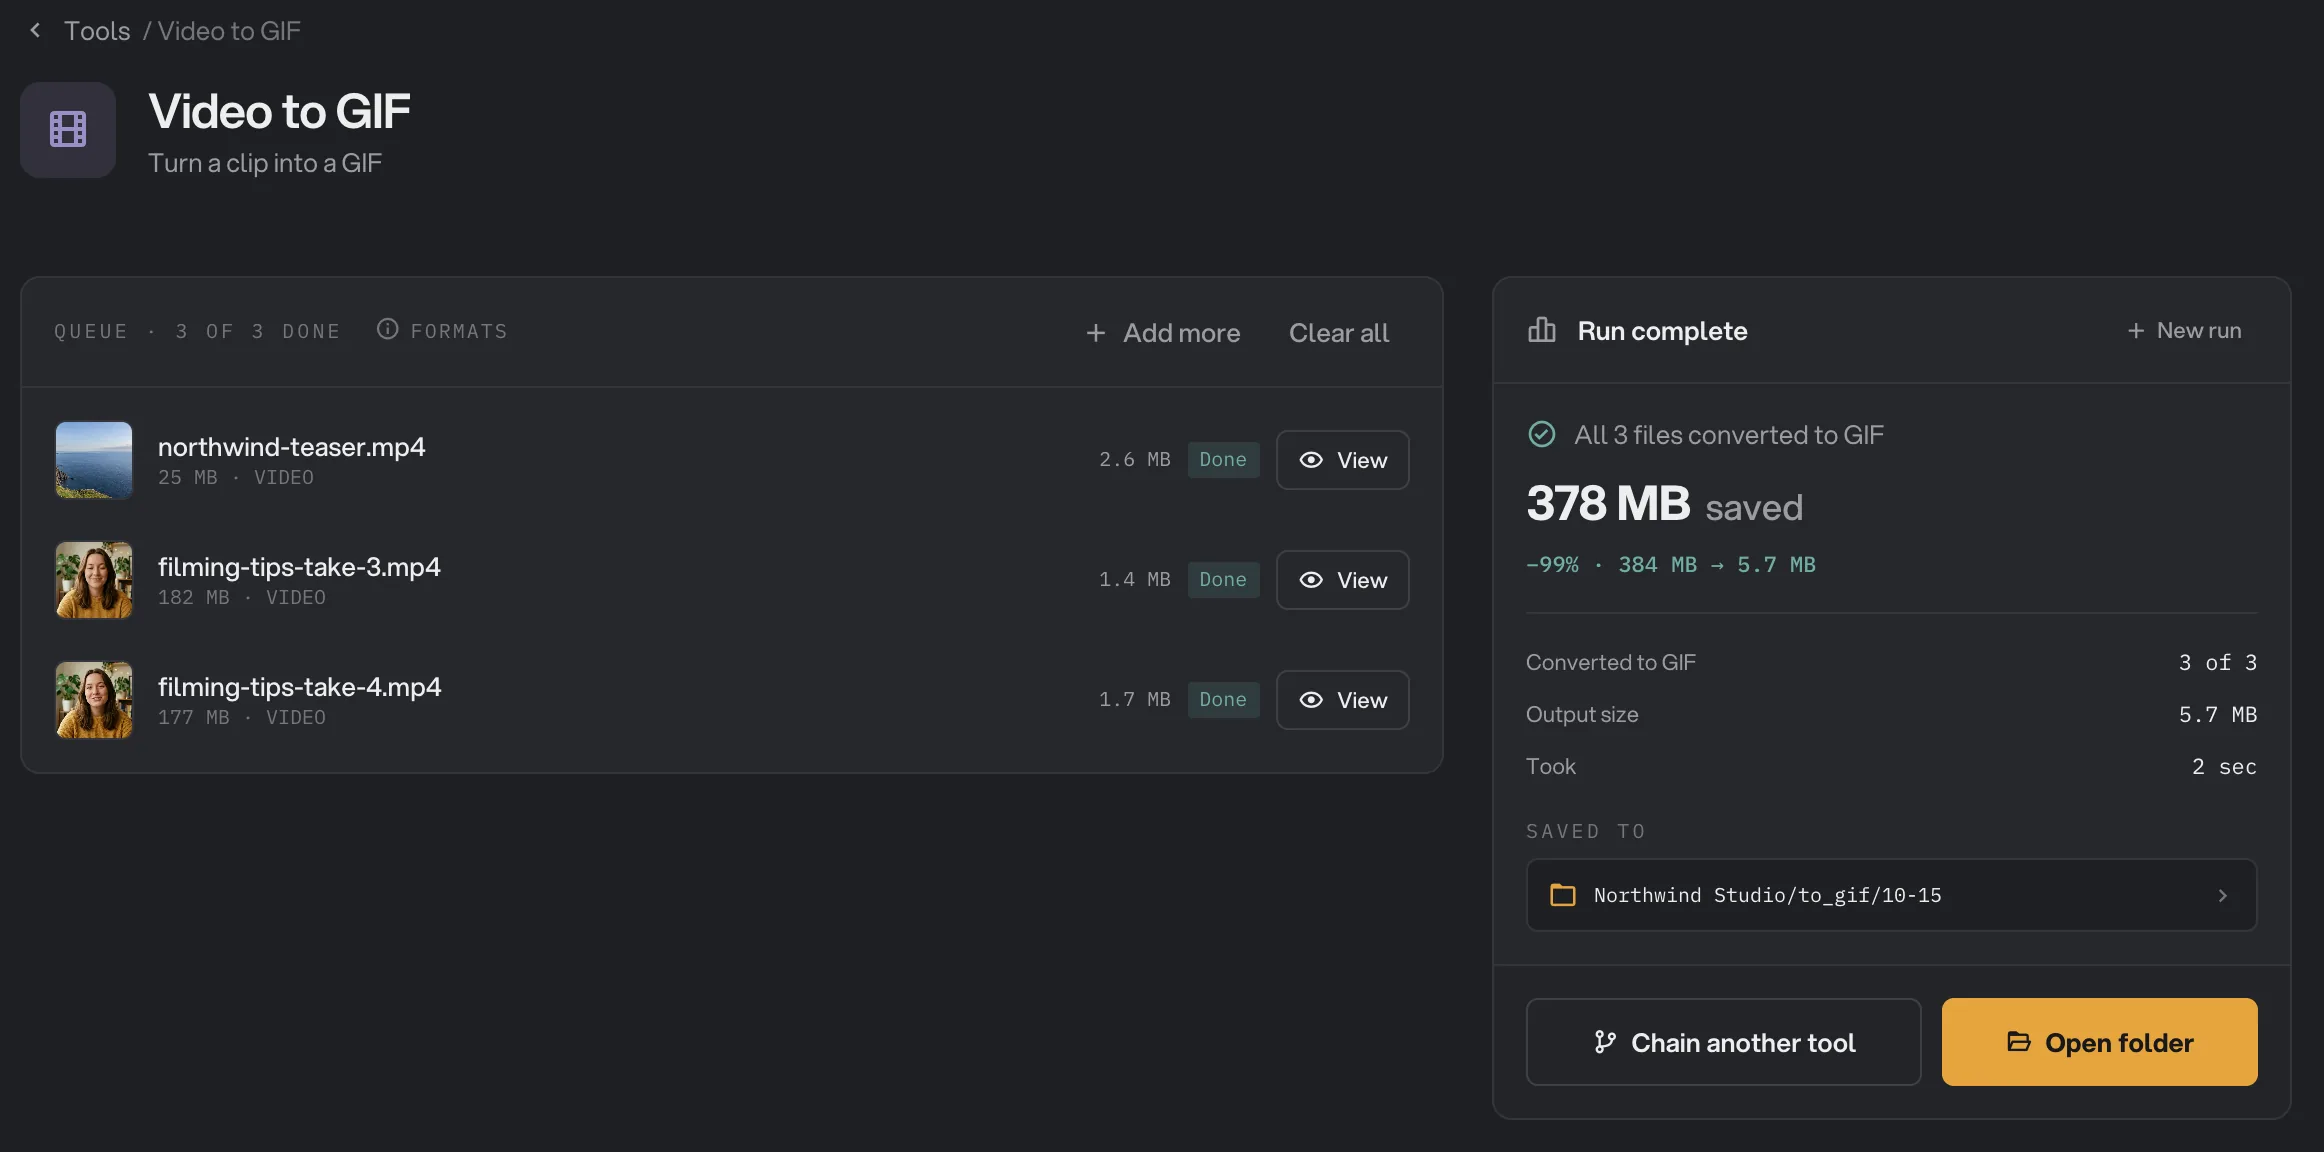Click the Open folder button
Screen dimensions: 2324x1152
pyautogui.click(x=2099, y=1042)
